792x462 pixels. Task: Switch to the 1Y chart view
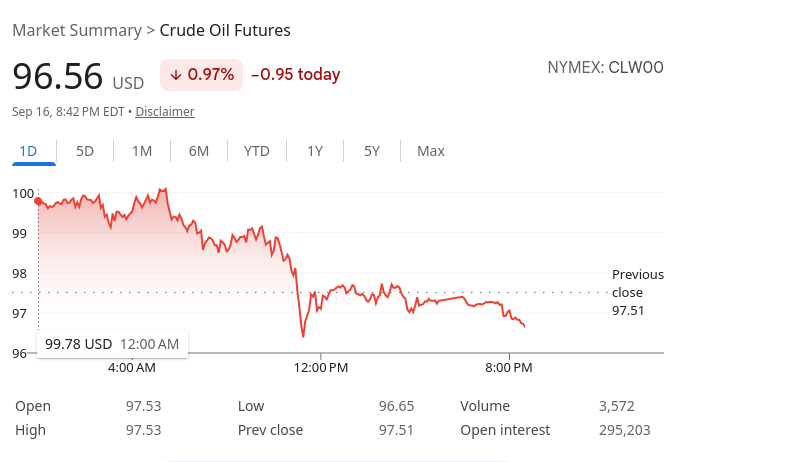(315, 151)
